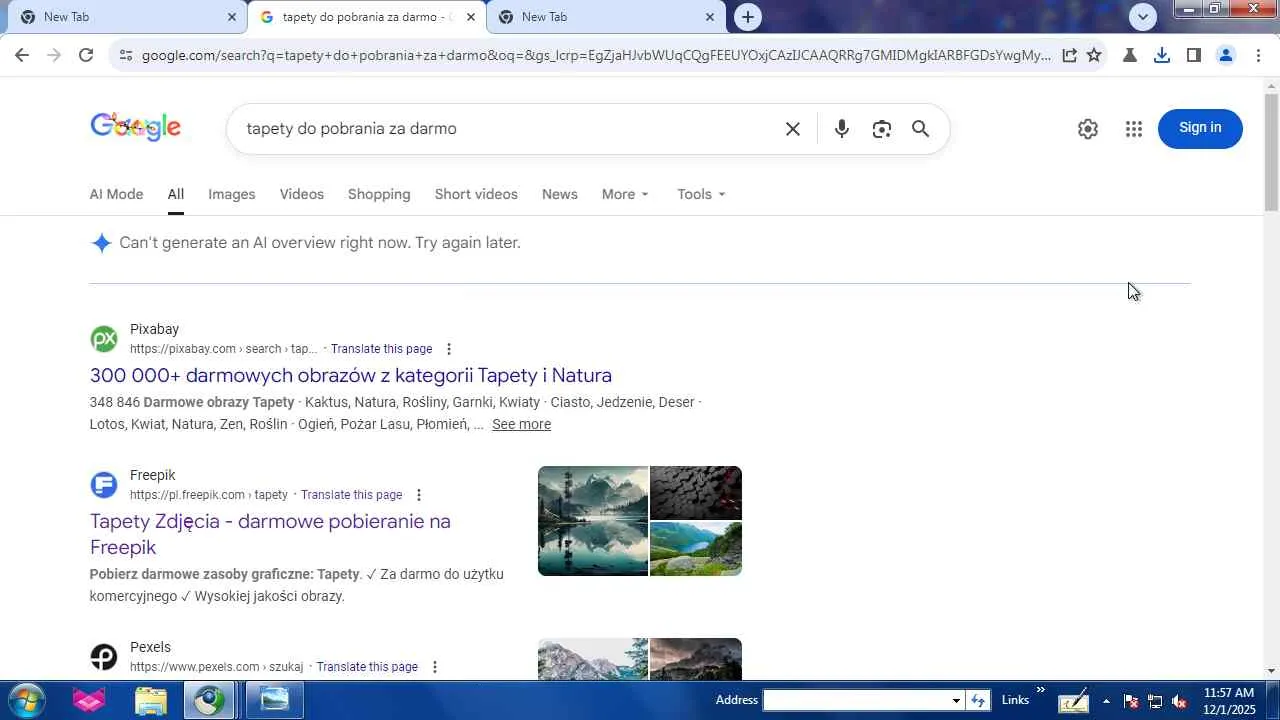Switch to AI Mode
1280x720 pixels.
[x=116, y=194]
